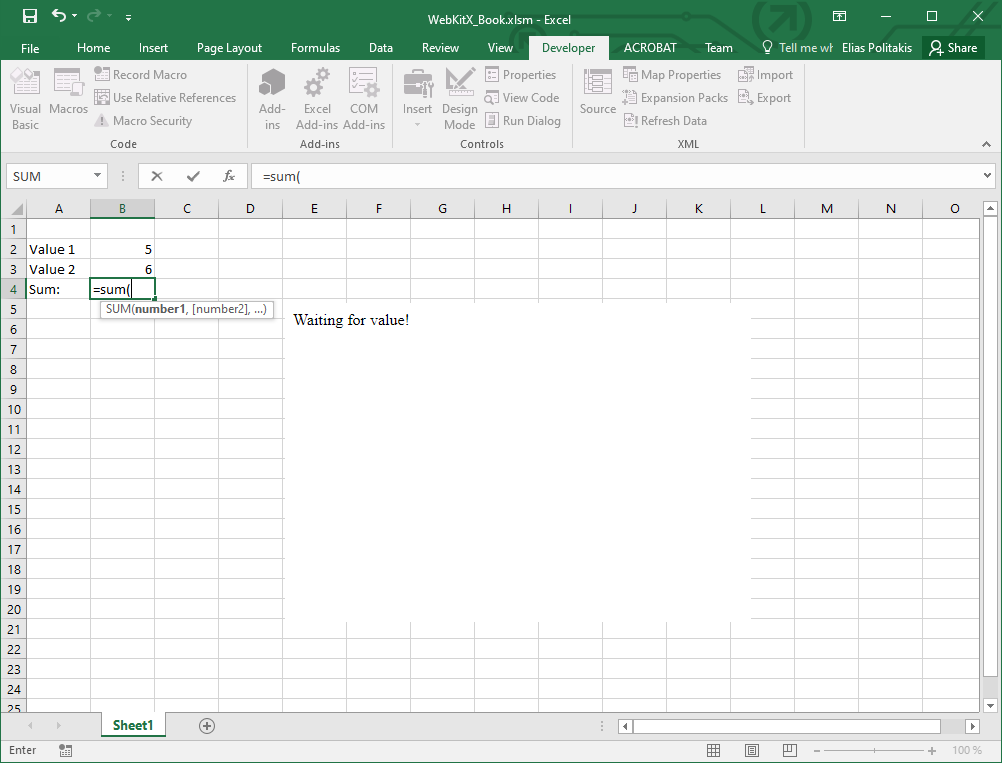This screenshot has width=1002, height=763.
Task: Switch to the Home tab
Action: click(x=93, y=48)
